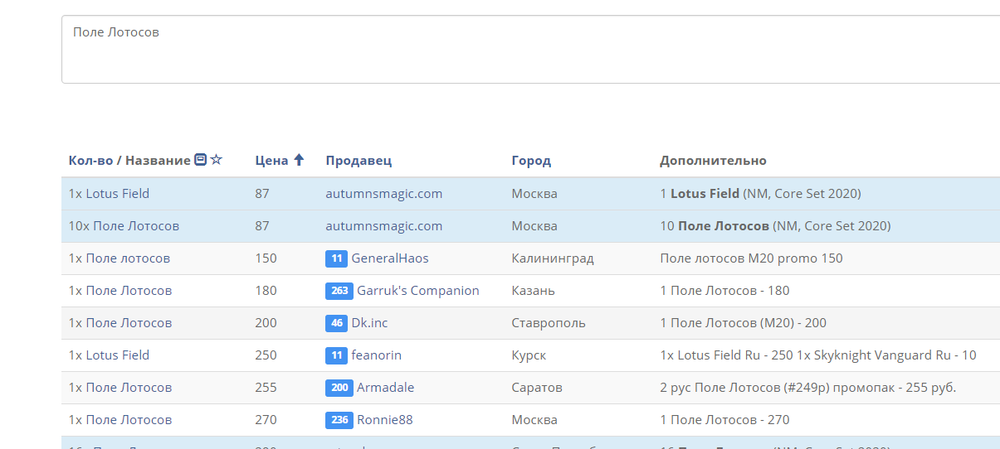Open the GeneralHaos seller profile
This screenshot has width=1000, height=449.
click(389, 258)
